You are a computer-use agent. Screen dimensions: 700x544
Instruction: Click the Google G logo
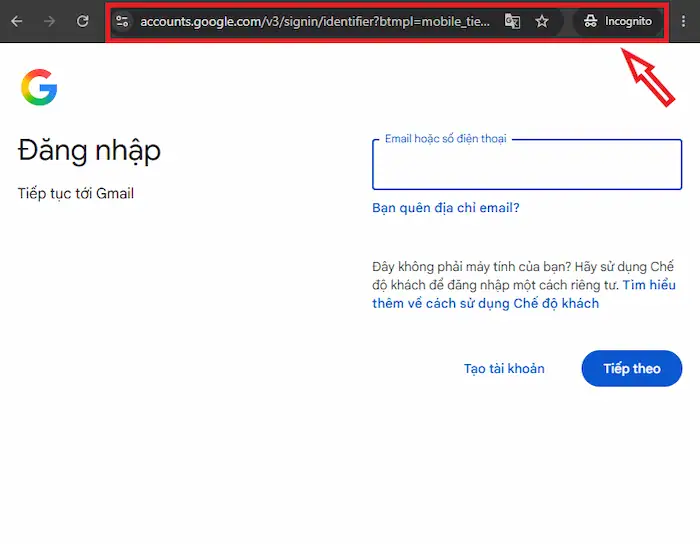click(39, 87)
